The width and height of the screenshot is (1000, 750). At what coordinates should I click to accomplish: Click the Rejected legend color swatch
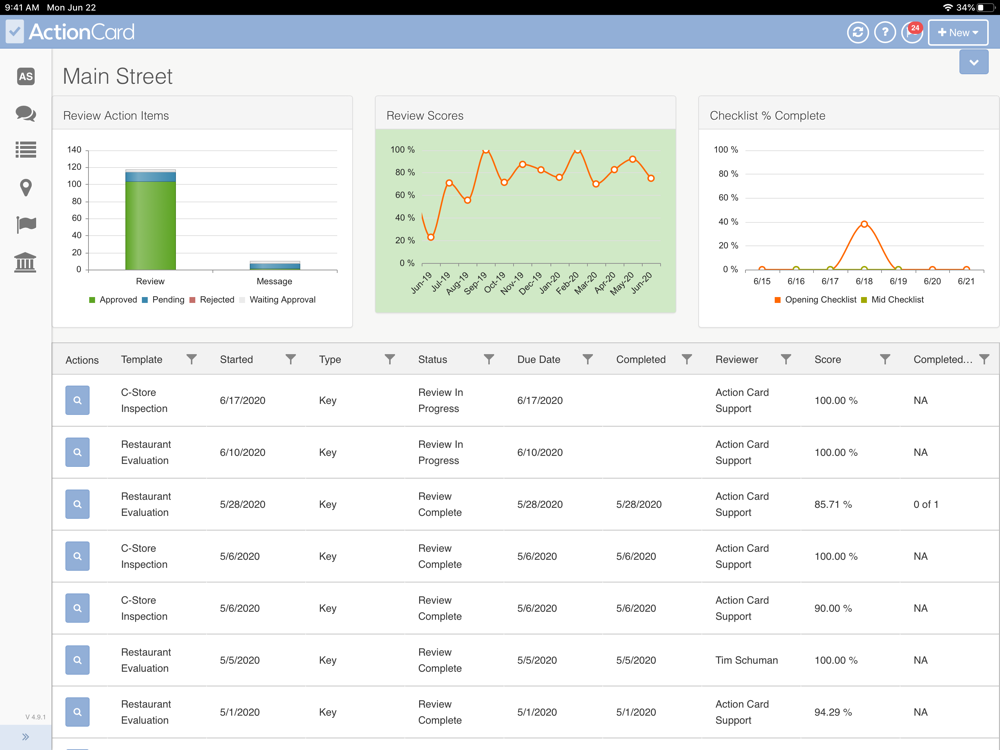click(192, 300)
